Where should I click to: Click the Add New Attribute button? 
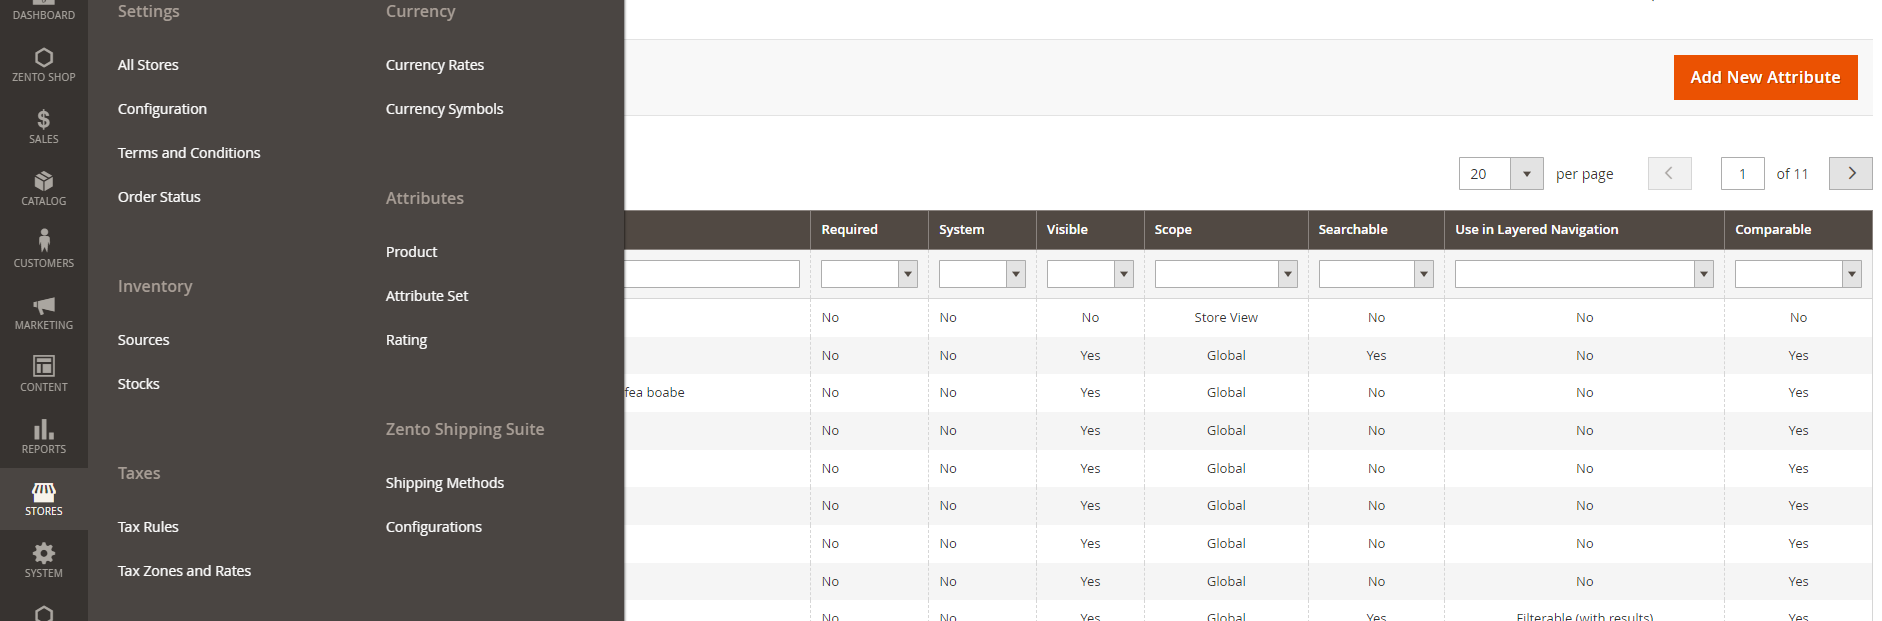[x=1765, y=77]
